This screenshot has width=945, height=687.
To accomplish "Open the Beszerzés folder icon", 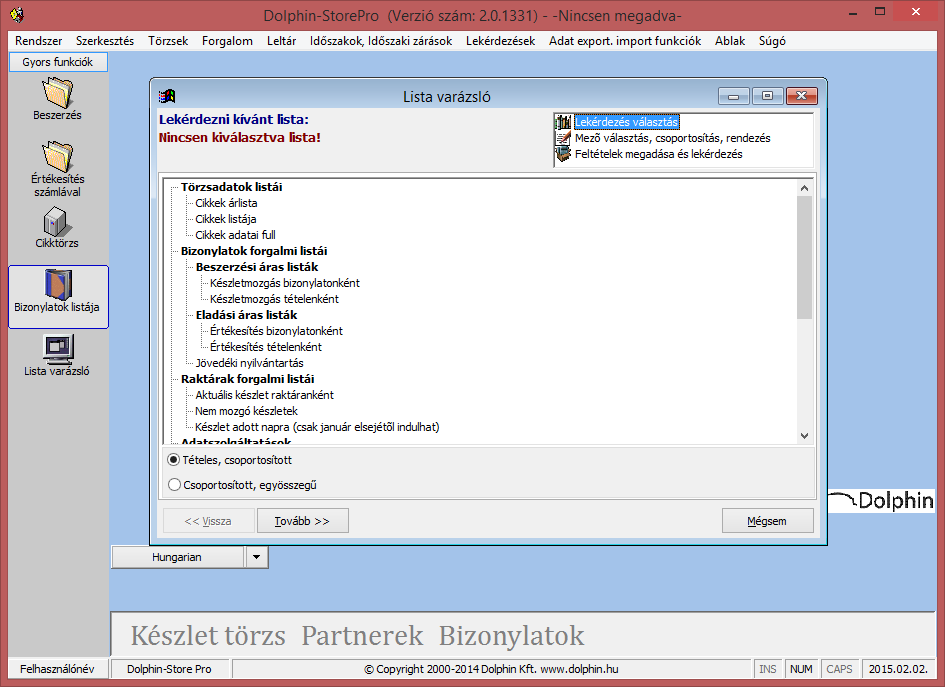I will [x=57, y=91].
